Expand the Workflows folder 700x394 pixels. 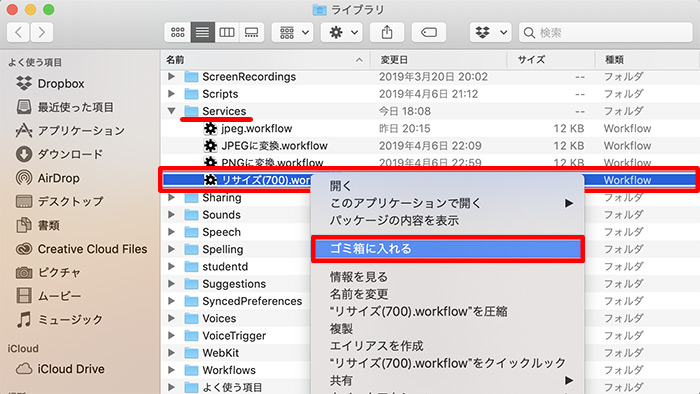[x=171, y=370]
